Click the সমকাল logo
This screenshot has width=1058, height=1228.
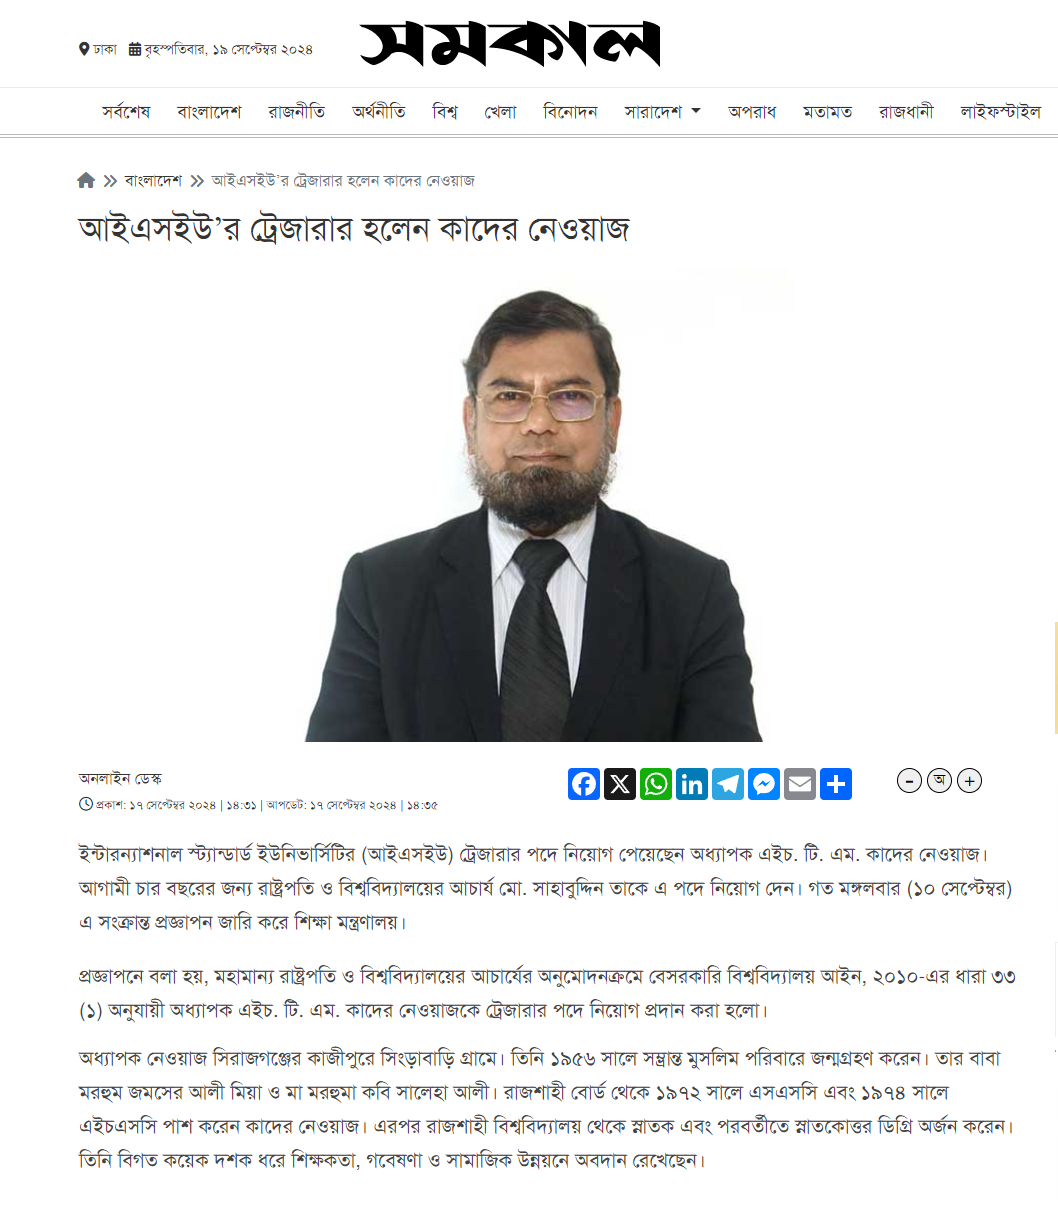(x=510, y=44)
